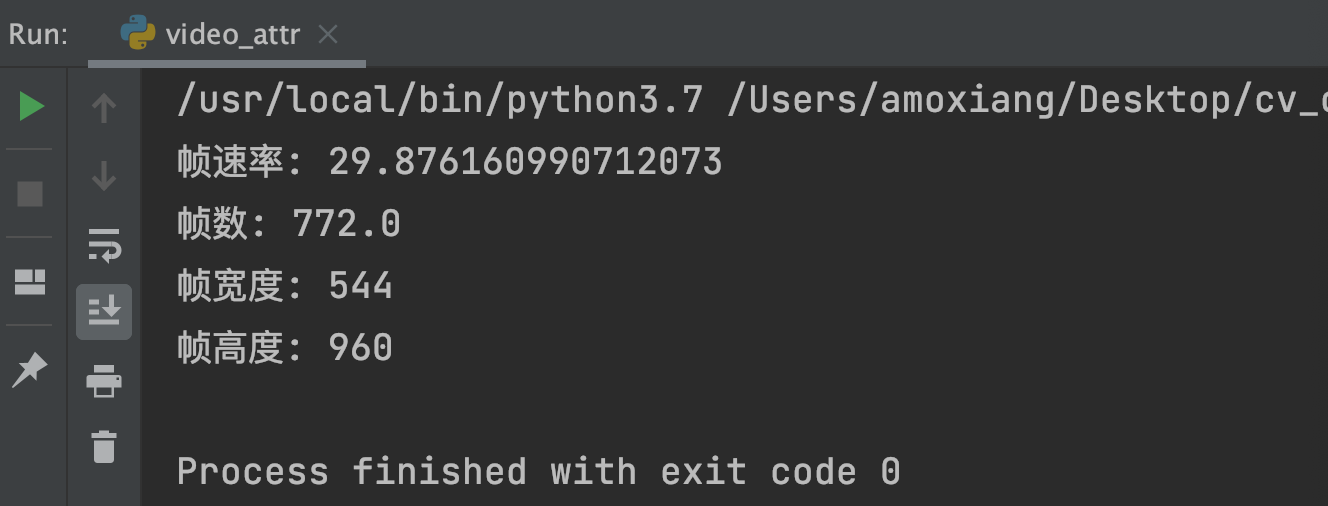The image size is (1328, 506).
Task: Click the 帧高度: 960 output line
Action: click(x=285, y=348)
